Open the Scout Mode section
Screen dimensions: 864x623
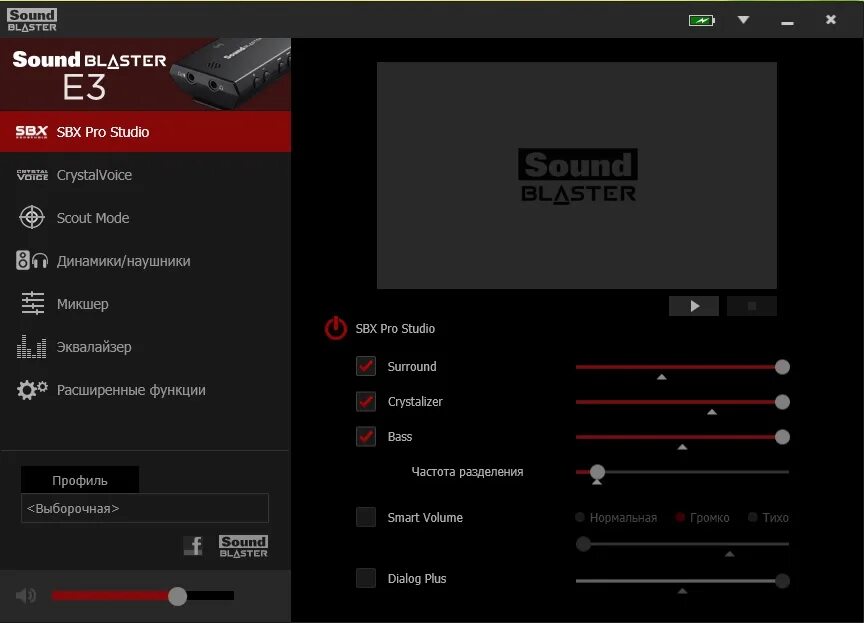145,218
